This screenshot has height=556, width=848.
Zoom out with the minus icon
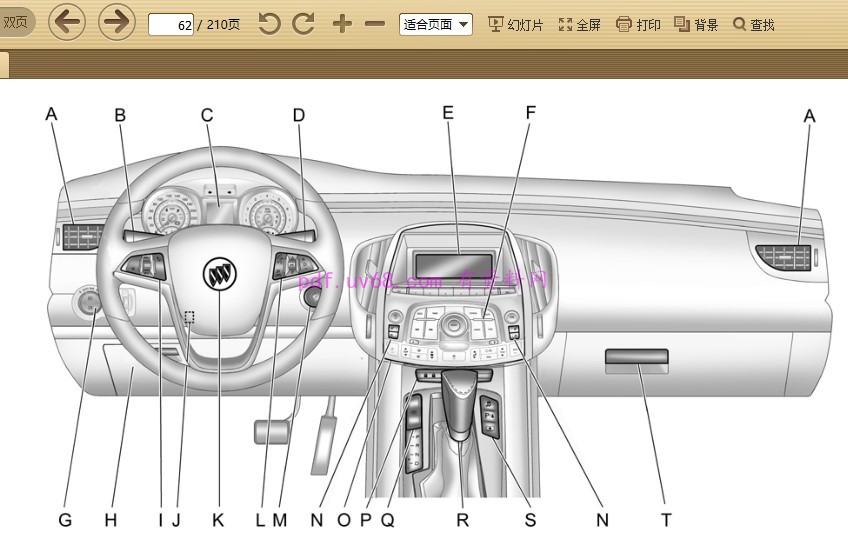375,24
